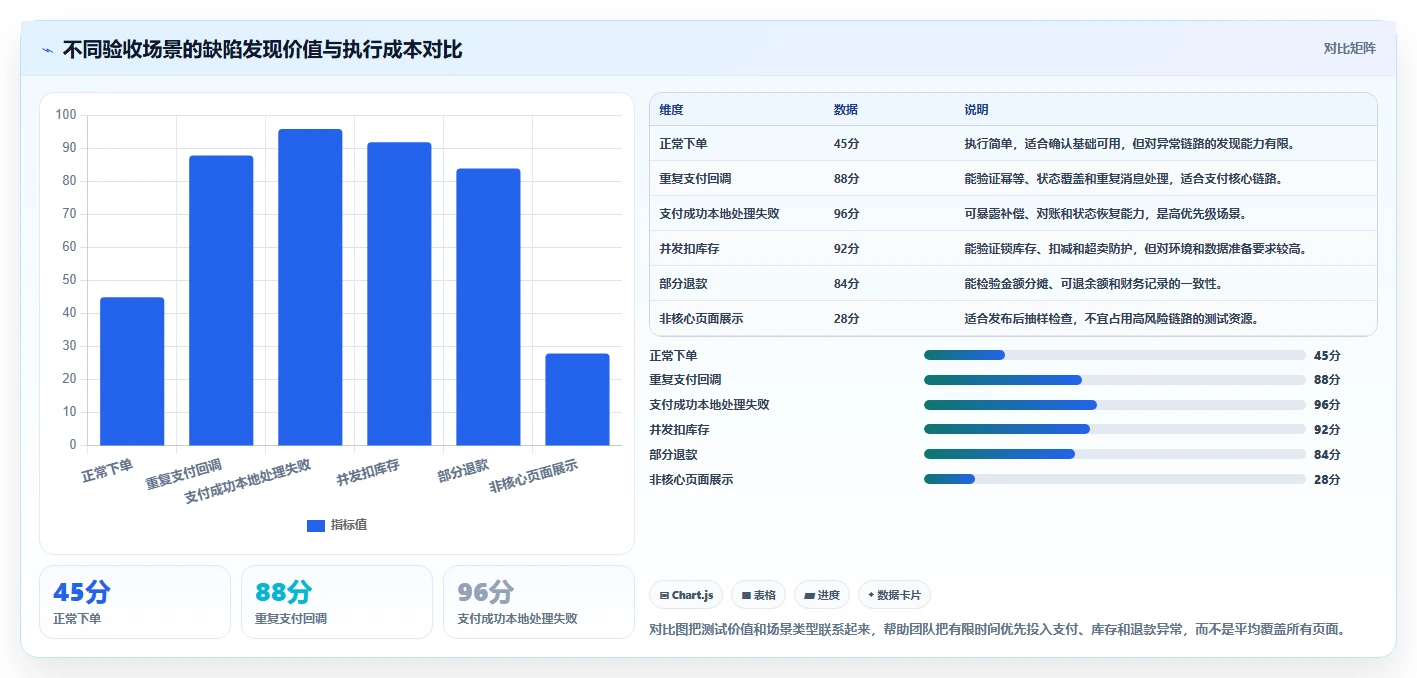The width and height of the screenshot is (1417, 678).
Task: Click the 96分 value in table
Action: [x=846, y=214]
